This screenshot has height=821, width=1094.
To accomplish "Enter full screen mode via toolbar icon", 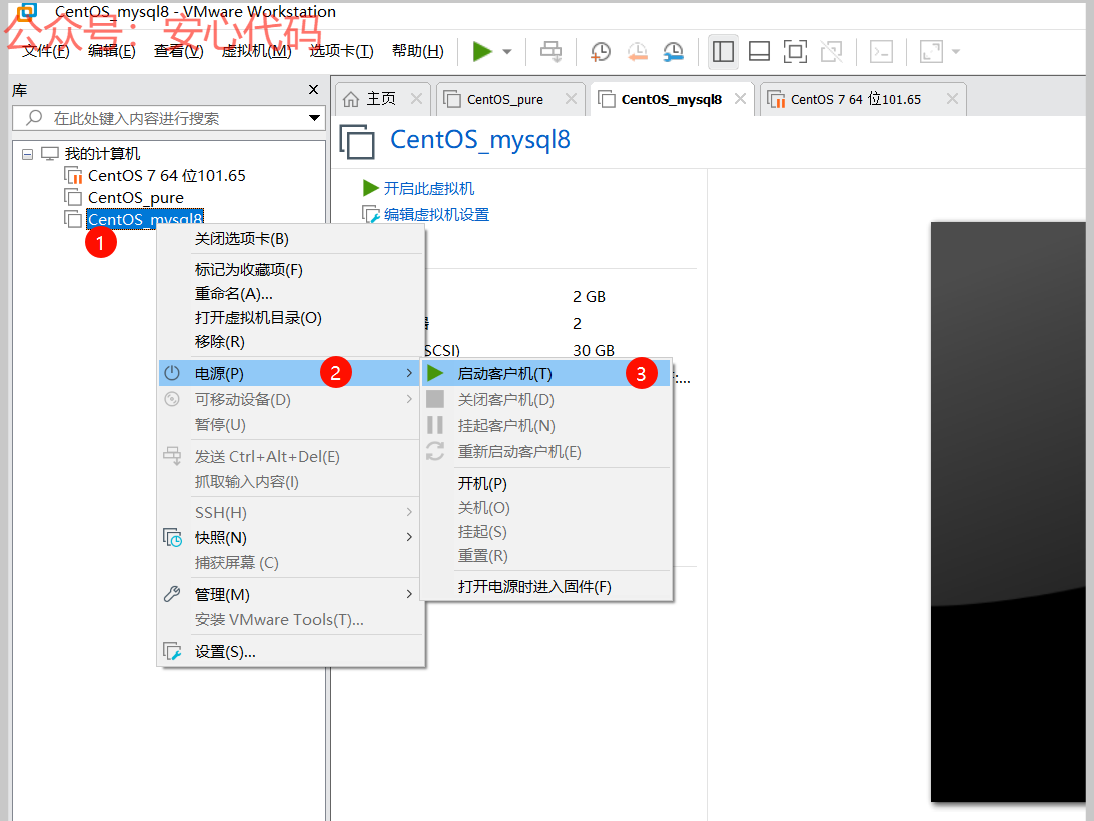I will [795, 51].
